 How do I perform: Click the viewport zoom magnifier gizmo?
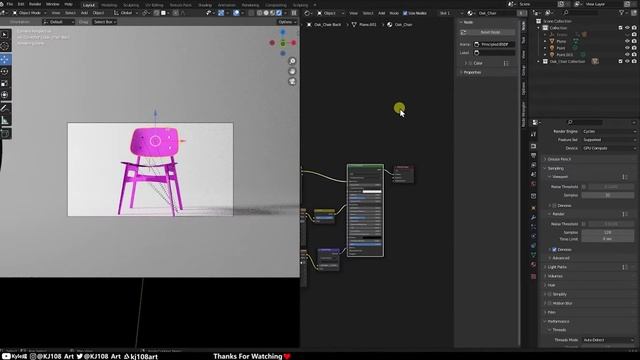click(292, 61)
